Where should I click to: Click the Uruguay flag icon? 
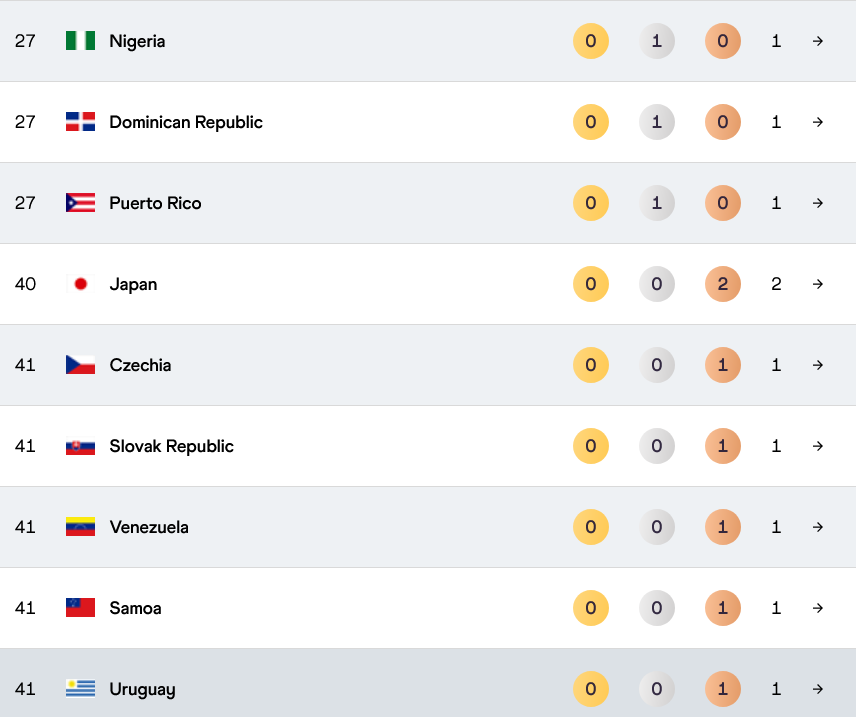pos(80,689)
